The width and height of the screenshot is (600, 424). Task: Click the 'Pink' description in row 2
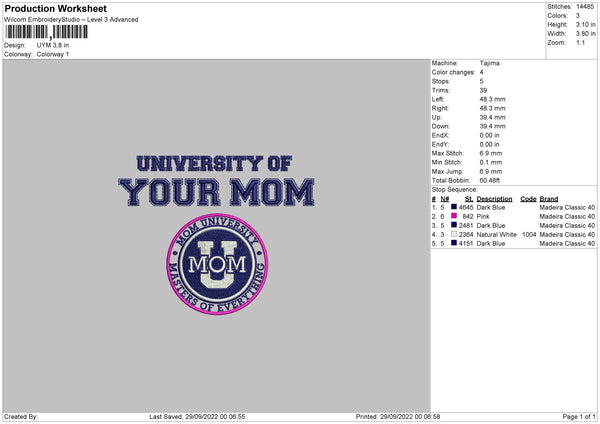pos(483,217)
